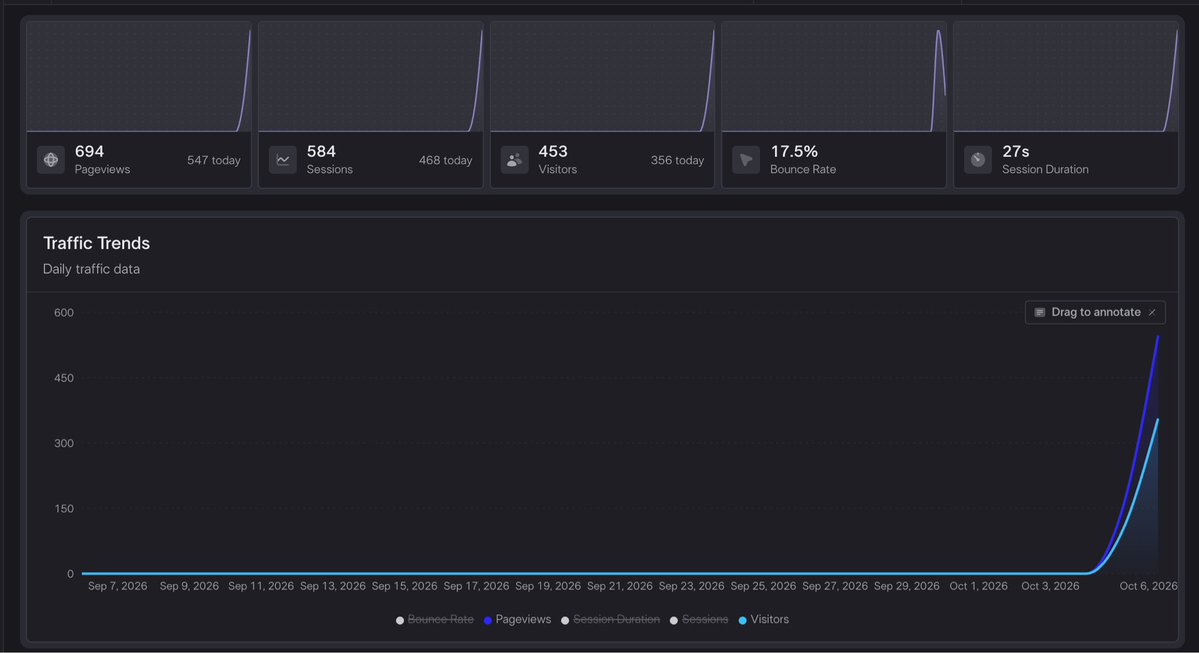The width and height of the screenshot is (1199, 653).
Task: Click the 453 Visitors total
Action: 553,151
